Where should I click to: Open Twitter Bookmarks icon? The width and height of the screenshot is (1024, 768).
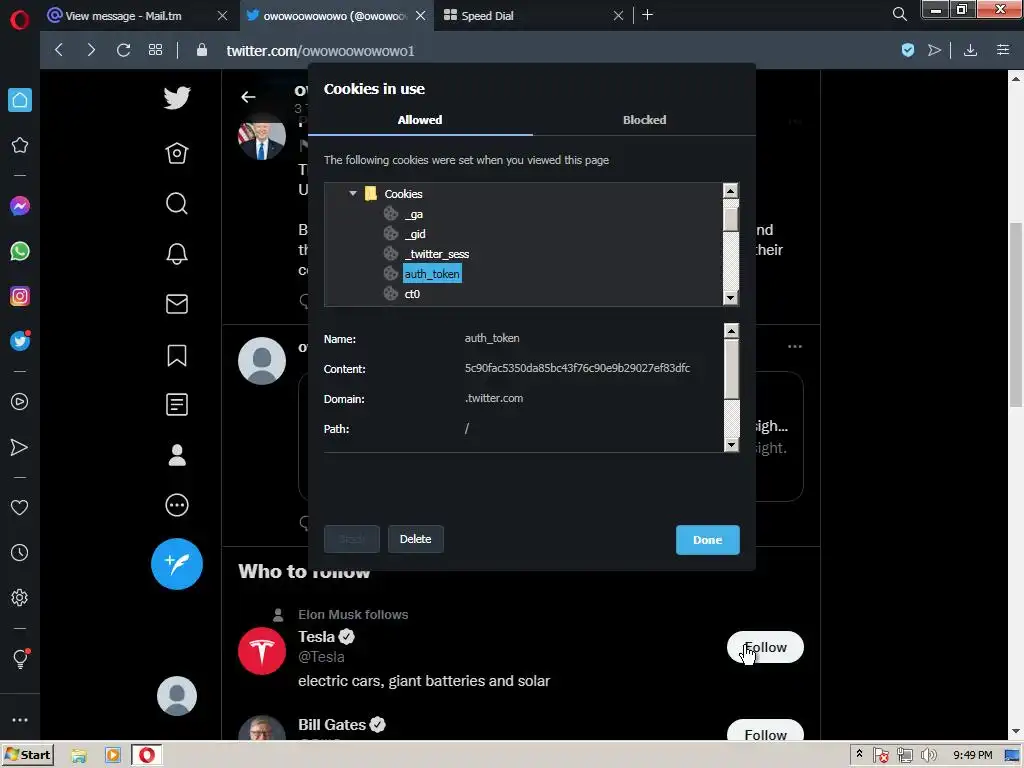click(176, 355)
